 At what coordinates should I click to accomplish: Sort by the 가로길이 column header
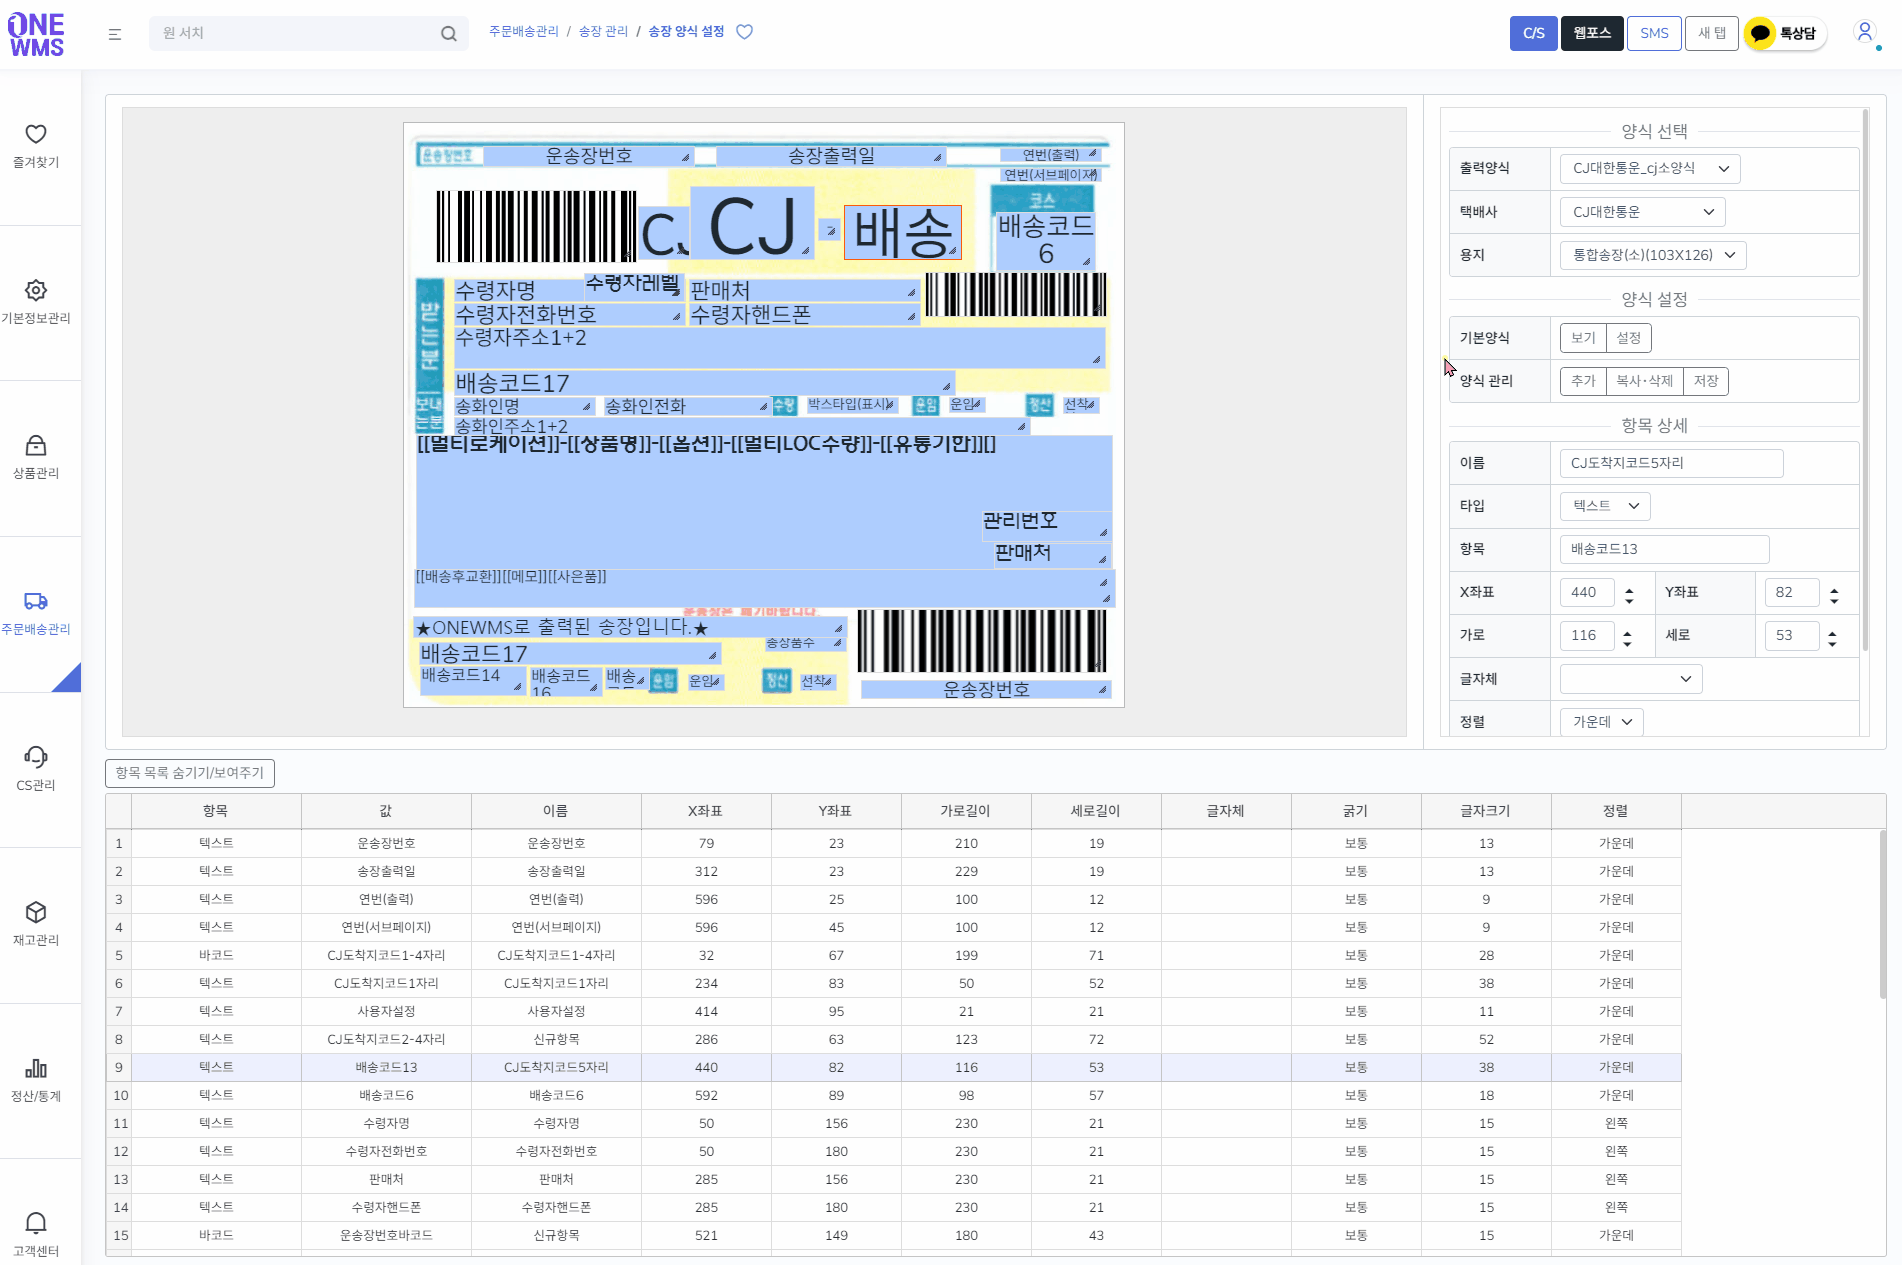point(966,811)
